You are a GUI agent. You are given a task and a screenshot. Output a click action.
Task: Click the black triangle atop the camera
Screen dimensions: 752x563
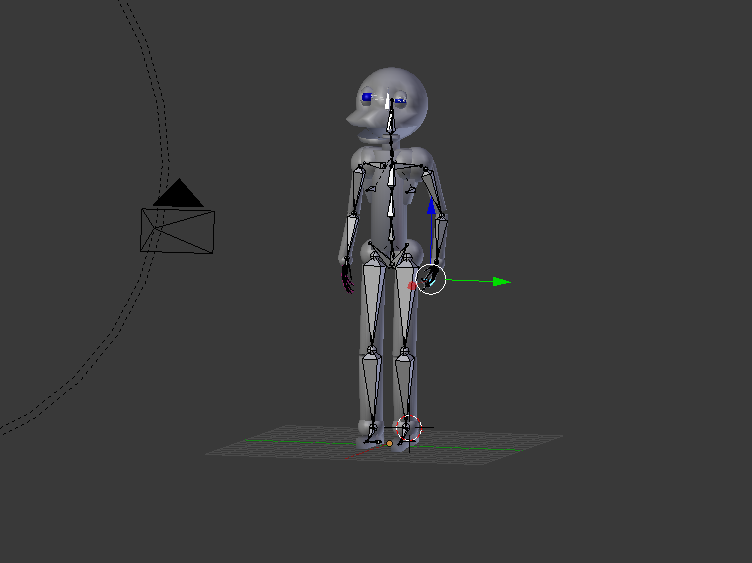coord(178,193)
